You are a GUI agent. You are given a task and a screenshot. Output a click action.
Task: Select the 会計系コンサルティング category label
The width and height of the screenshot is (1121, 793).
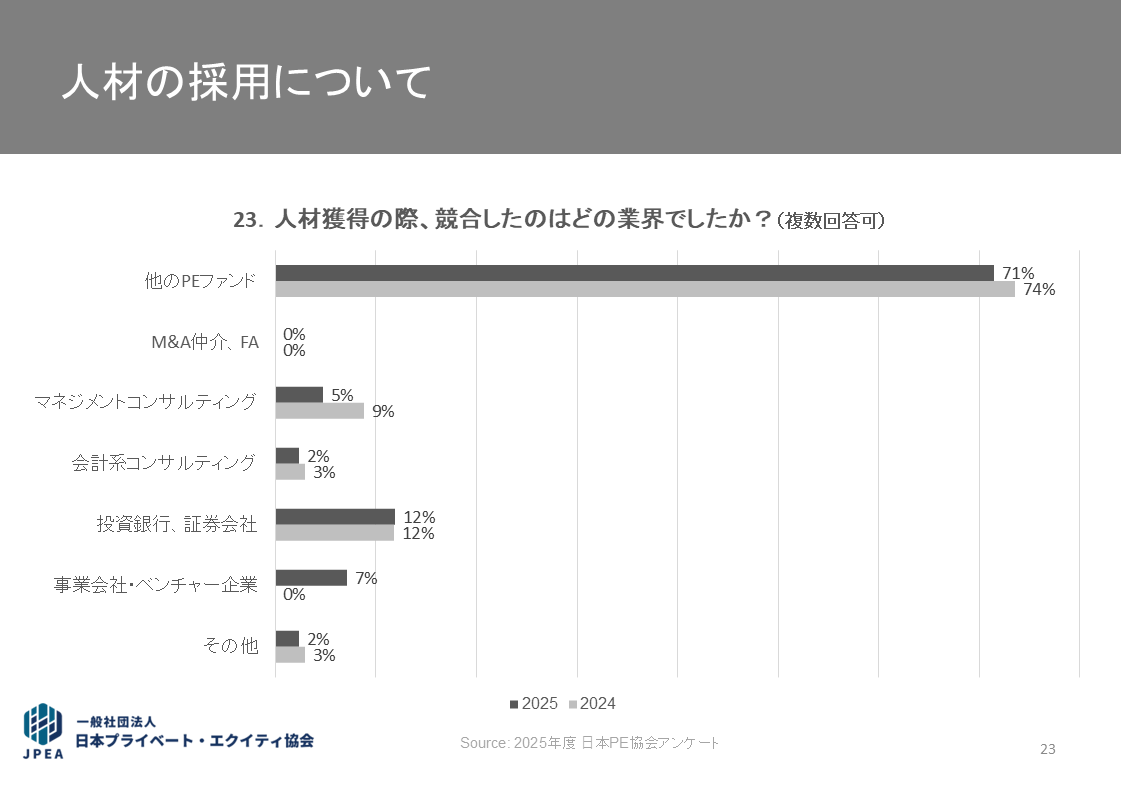(164, 464)
